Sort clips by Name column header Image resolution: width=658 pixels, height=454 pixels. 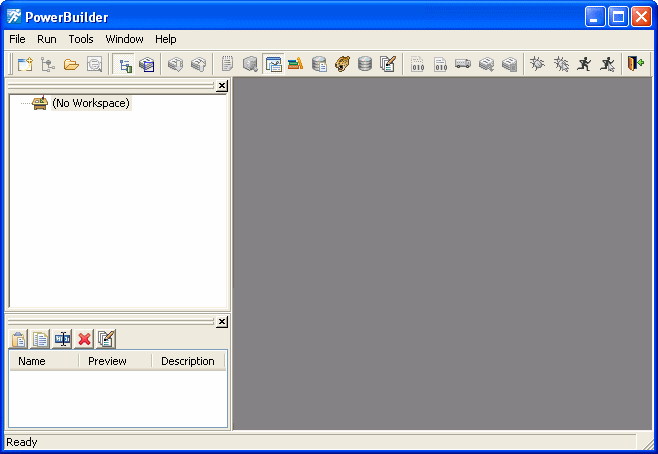[x=44, y=361]
